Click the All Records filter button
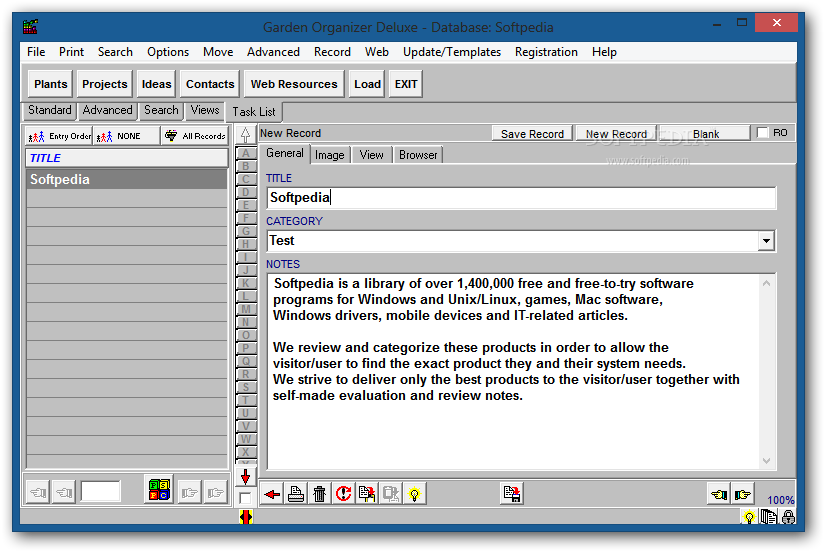825x552 pixels. tap(195, 136)
